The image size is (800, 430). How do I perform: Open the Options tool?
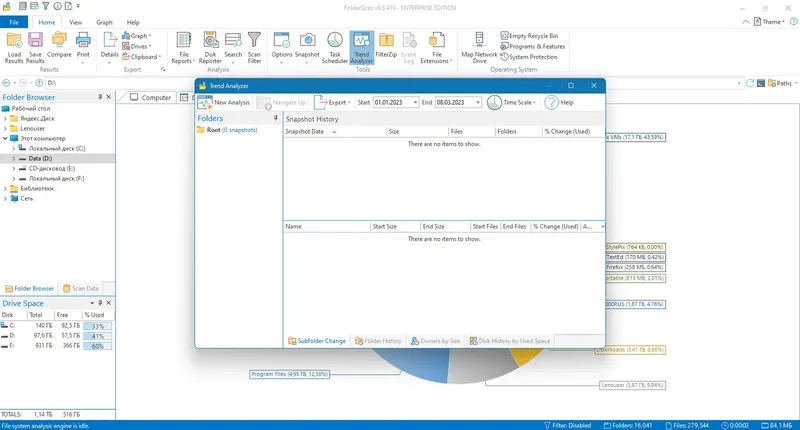[282, 47]
